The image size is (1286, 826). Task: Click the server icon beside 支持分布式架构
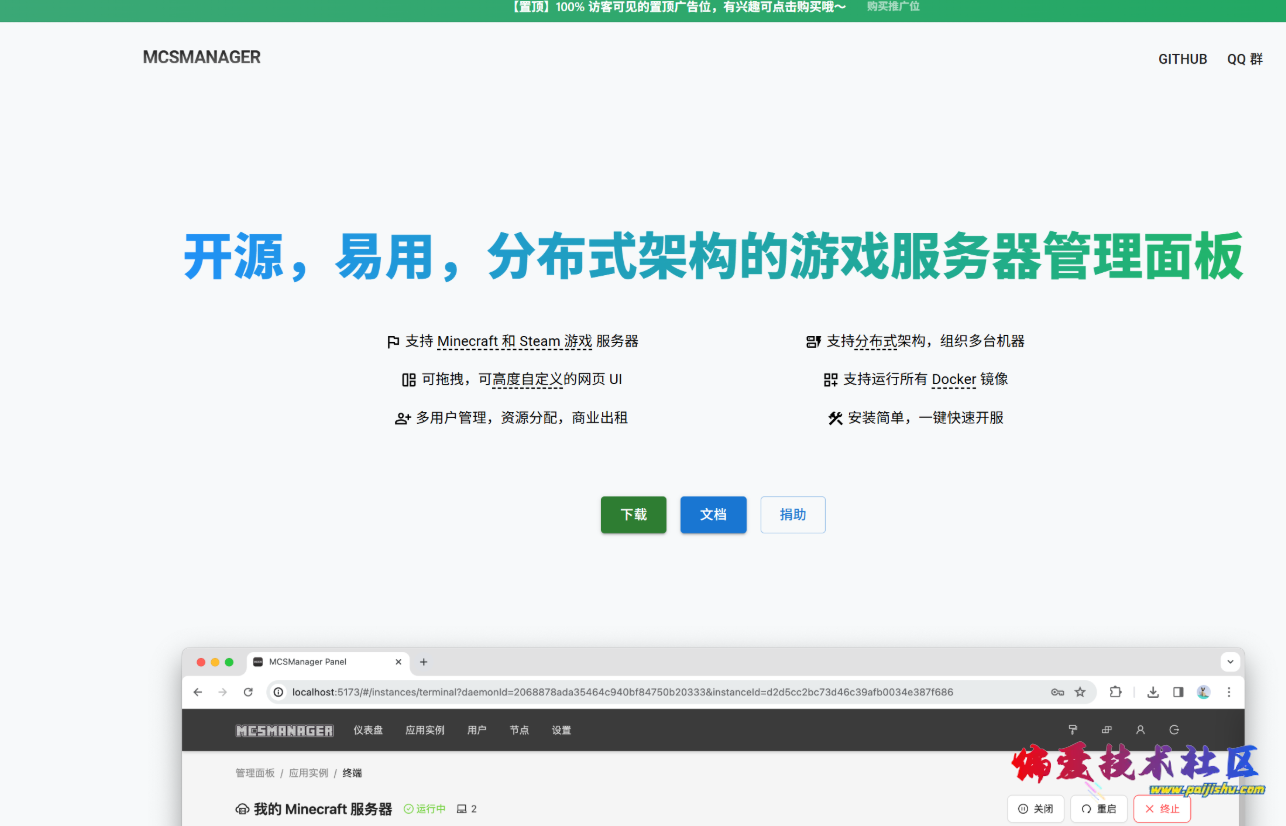coord(813,342)
